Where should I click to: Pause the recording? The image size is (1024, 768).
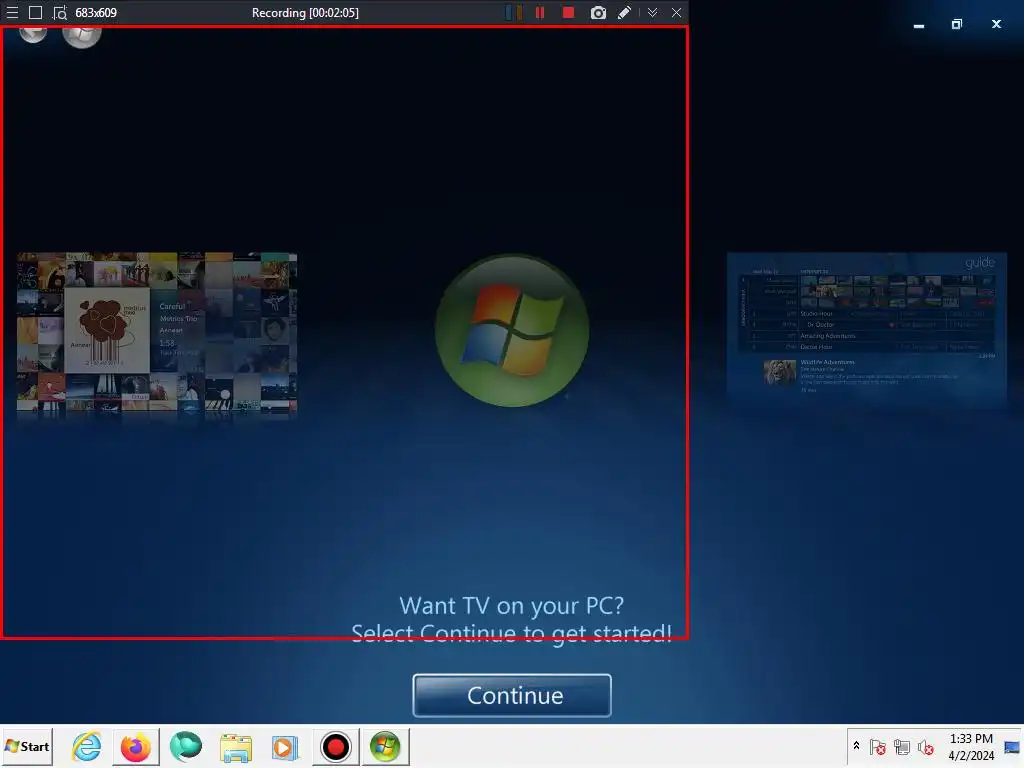tap(540, 12)
